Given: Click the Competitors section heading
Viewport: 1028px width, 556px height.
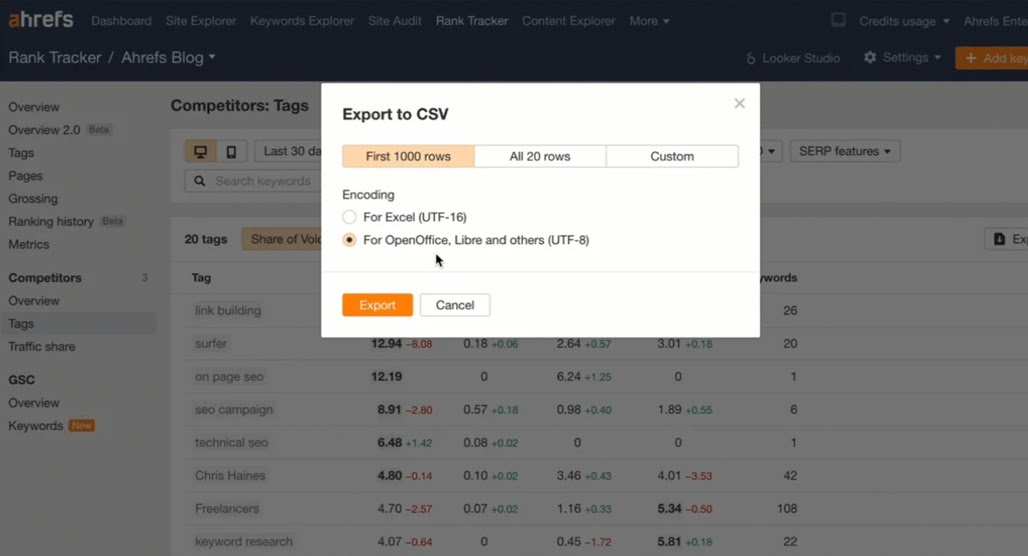Looking at the screenshot, I should [45, 278].
